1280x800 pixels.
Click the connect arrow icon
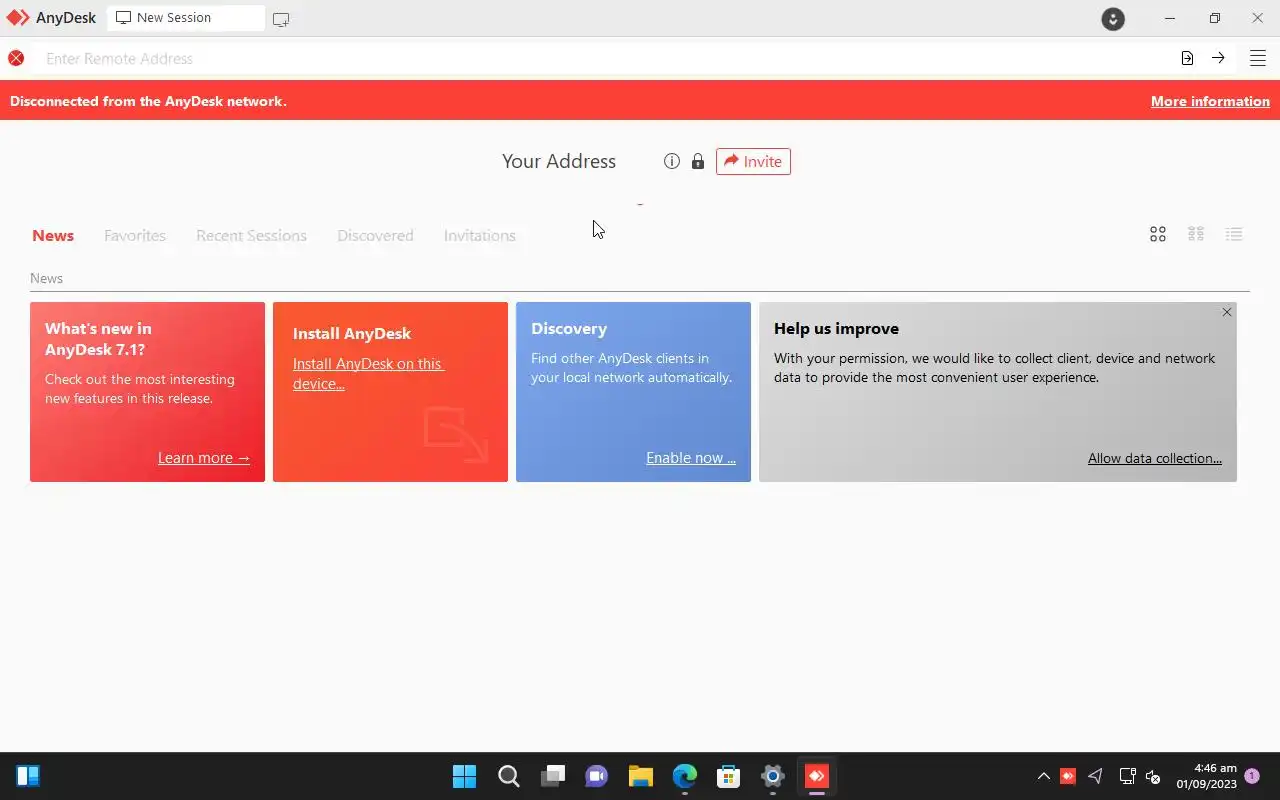pos(1218,58)
